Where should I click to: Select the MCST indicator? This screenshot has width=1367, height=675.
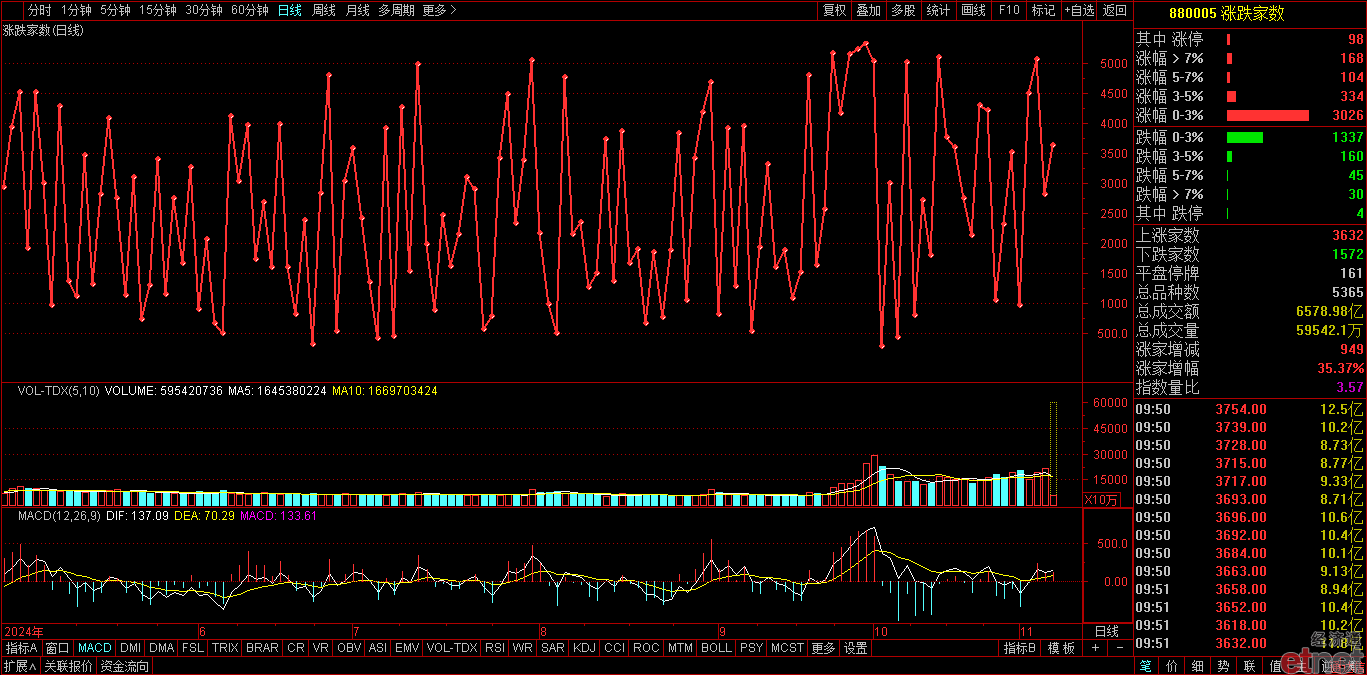[787, 648]
